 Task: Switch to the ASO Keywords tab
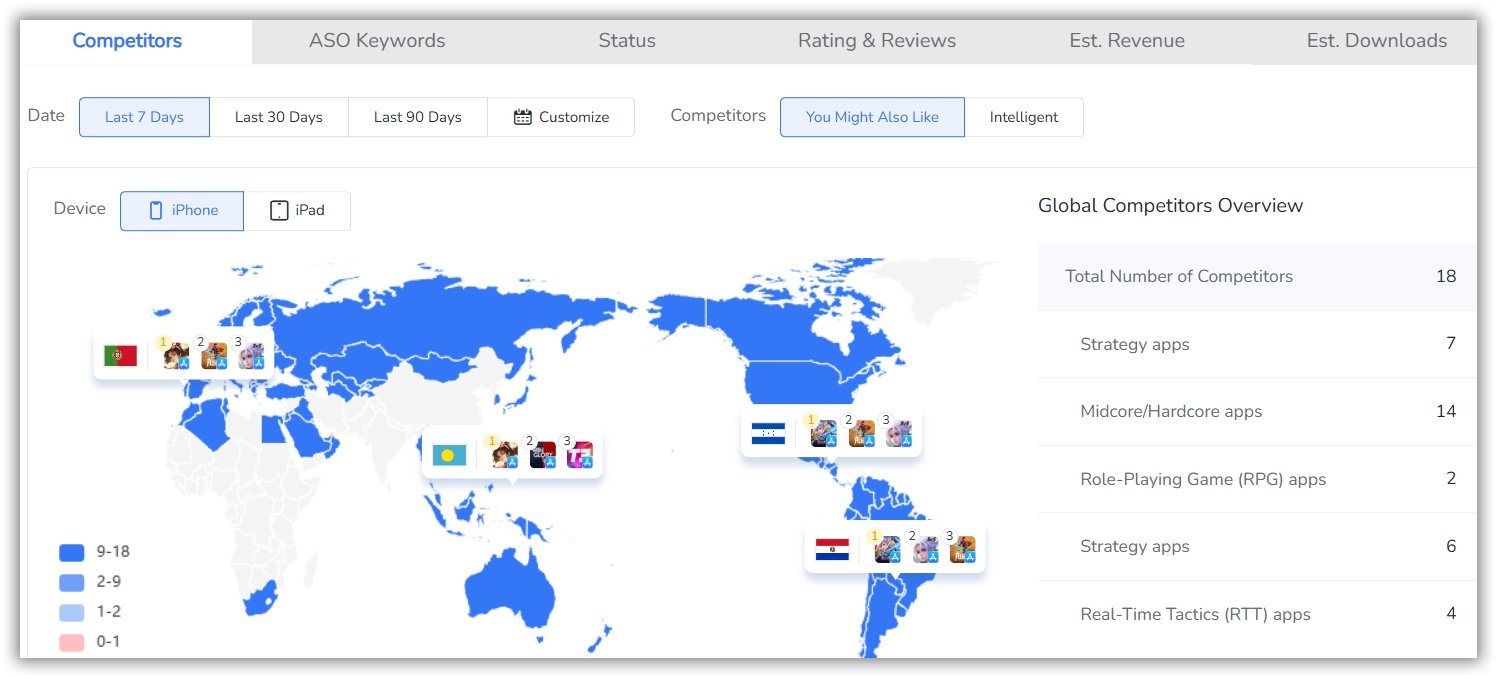[x=377, y=41]
